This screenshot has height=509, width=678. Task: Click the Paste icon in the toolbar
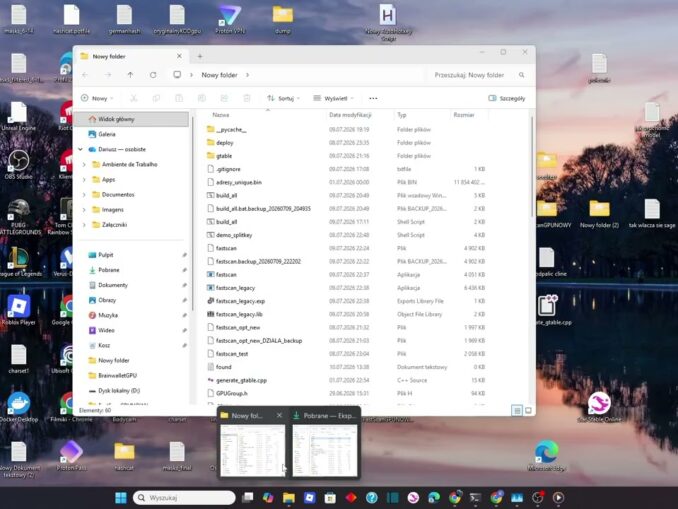pos(179,98)
